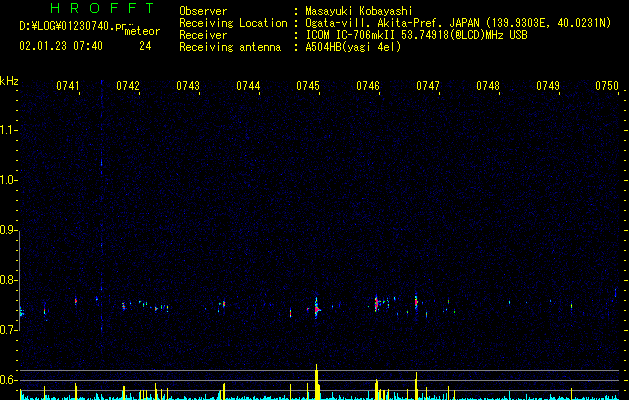
Task: Click the 1.0 frequency axis label
Action: tap(9, 181)
